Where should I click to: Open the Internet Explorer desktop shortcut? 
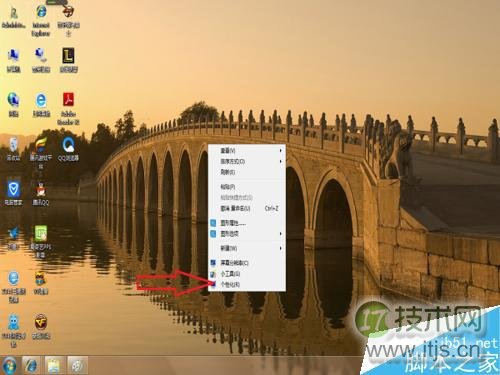click(x=41, y=20)
